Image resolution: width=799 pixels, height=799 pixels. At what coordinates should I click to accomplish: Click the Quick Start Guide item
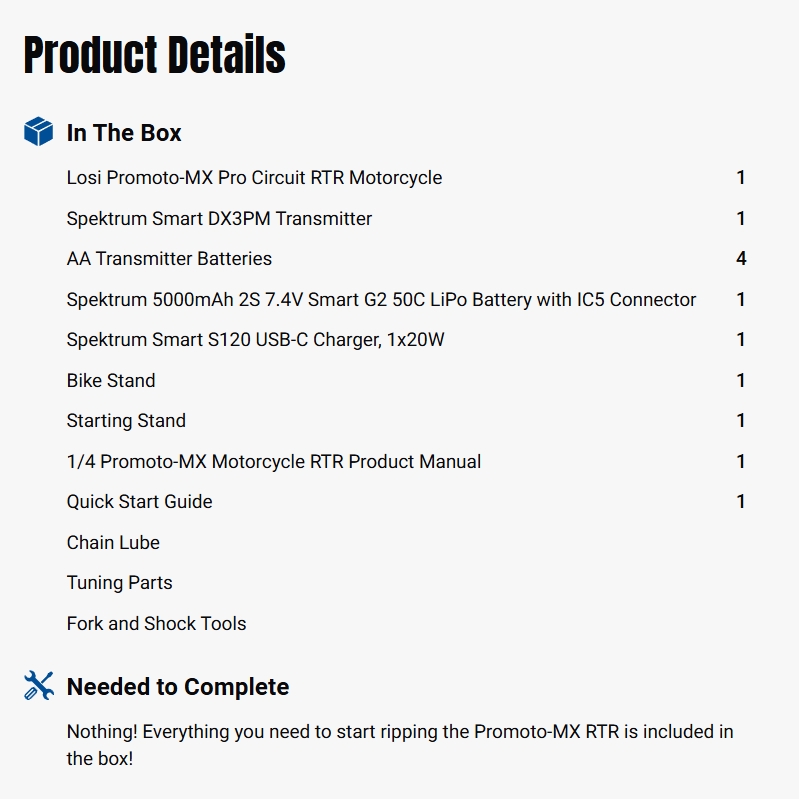click(x=139, y=502)
